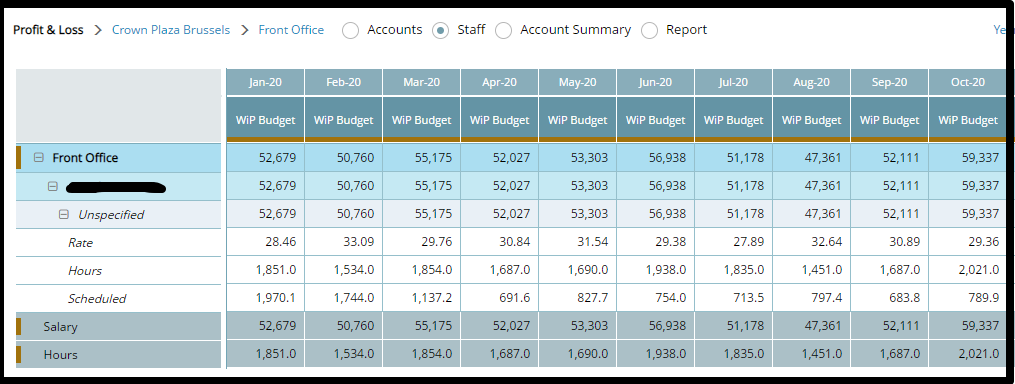Click WiP Budget header under Mar-20
1015x384 pixels.
421,119
